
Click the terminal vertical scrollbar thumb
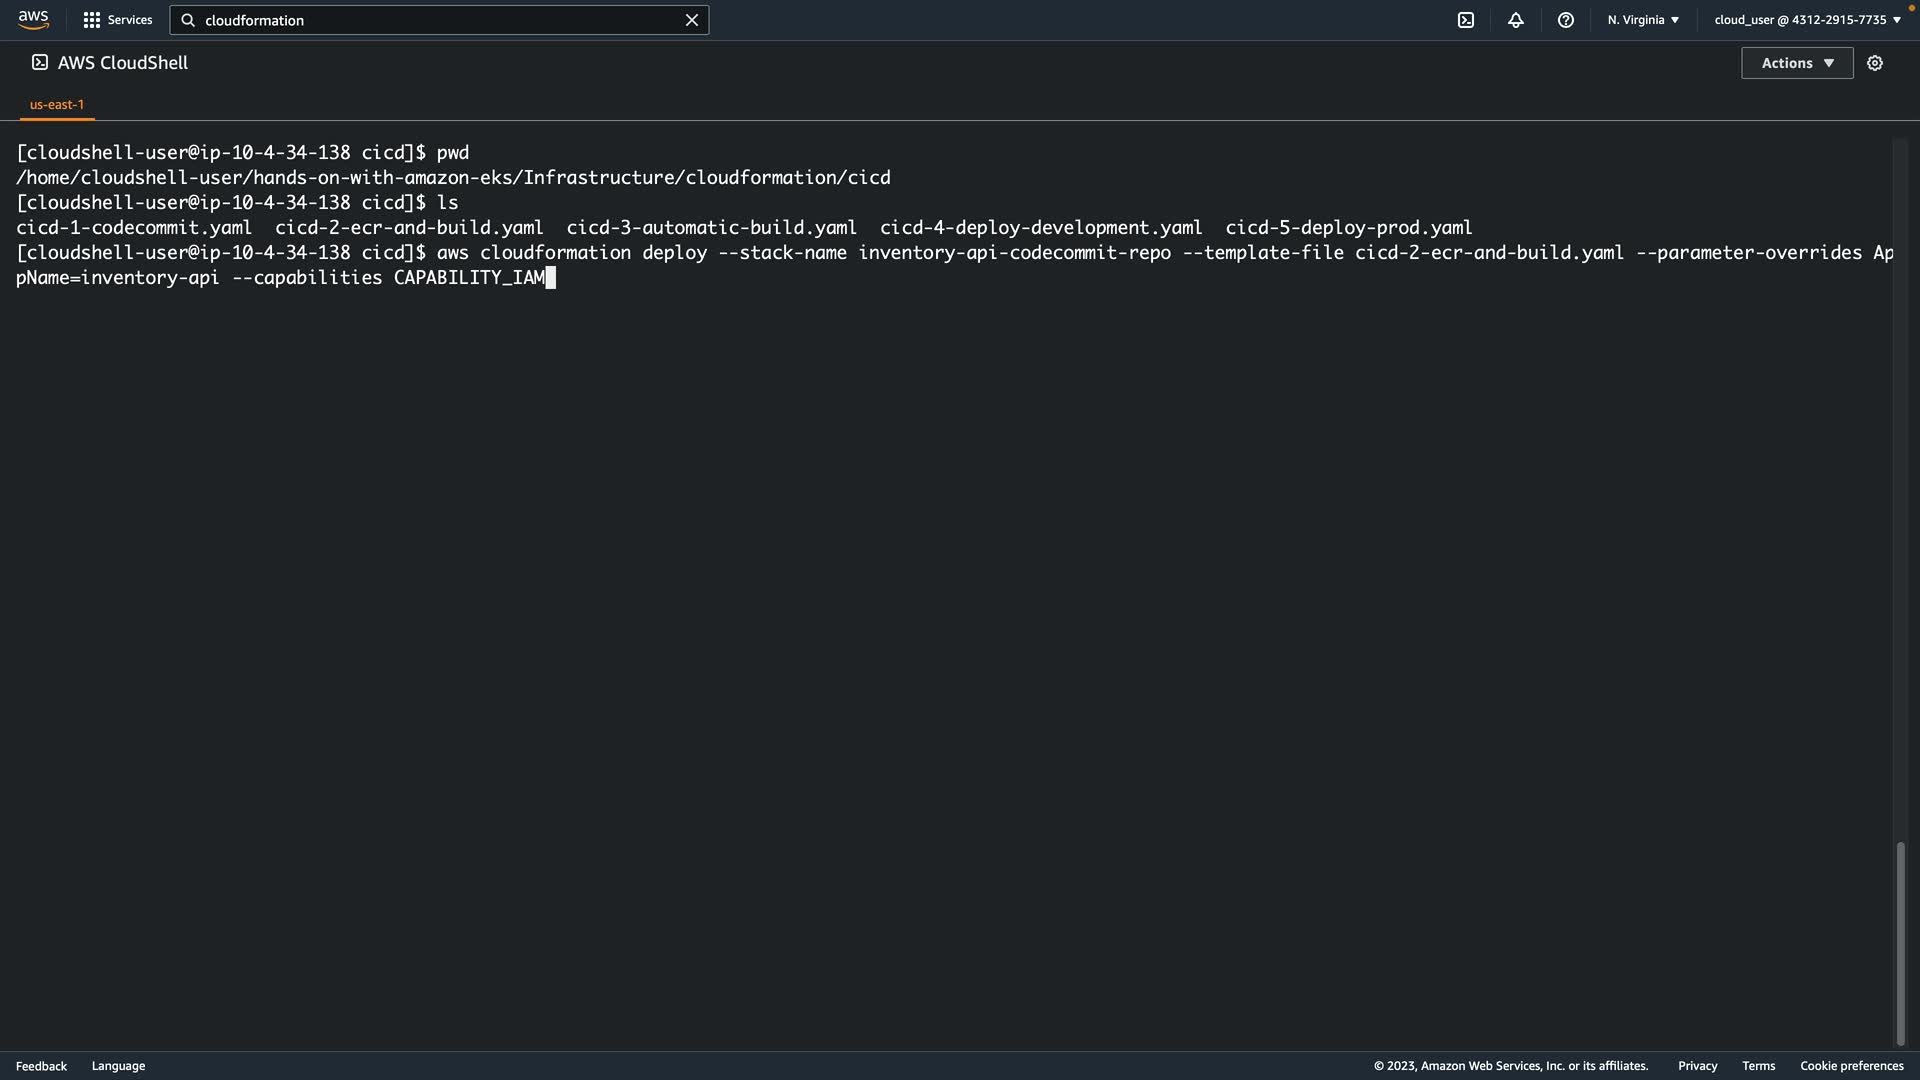1900,942
